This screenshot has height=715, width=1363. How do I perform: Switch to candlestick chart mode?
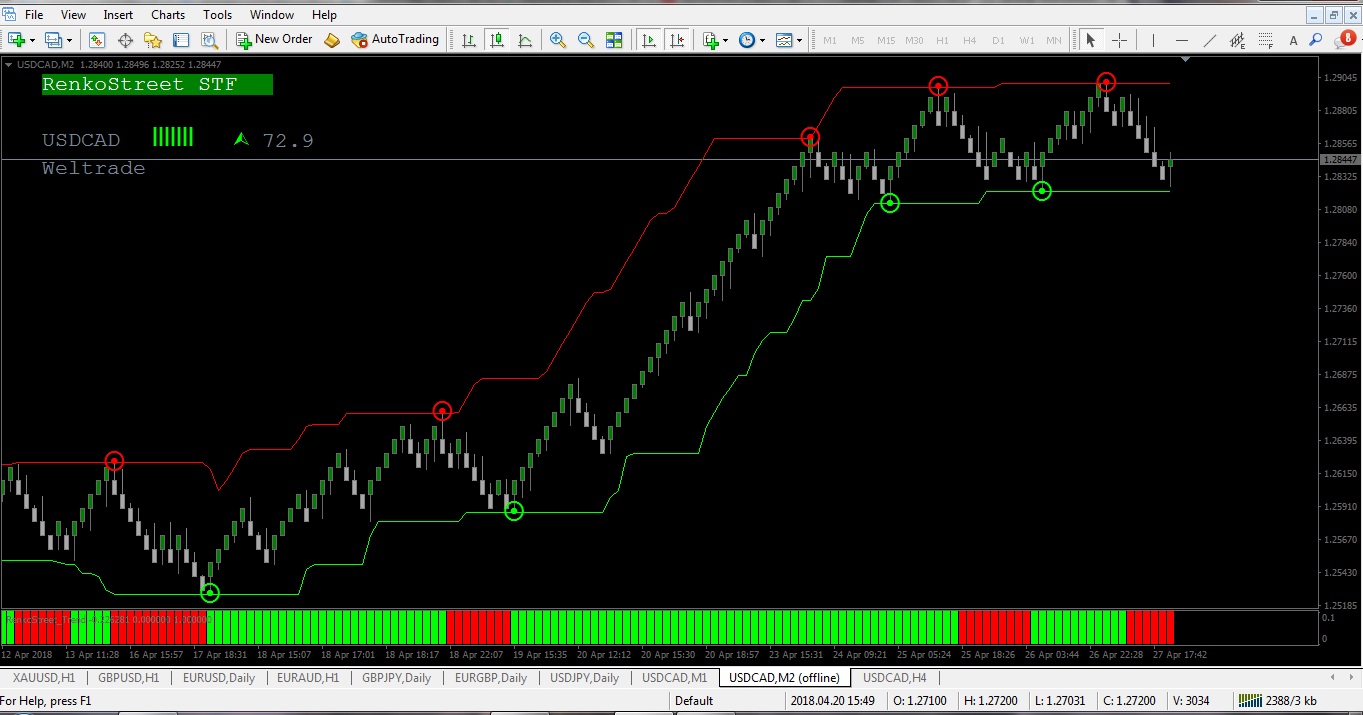[496, 40]
